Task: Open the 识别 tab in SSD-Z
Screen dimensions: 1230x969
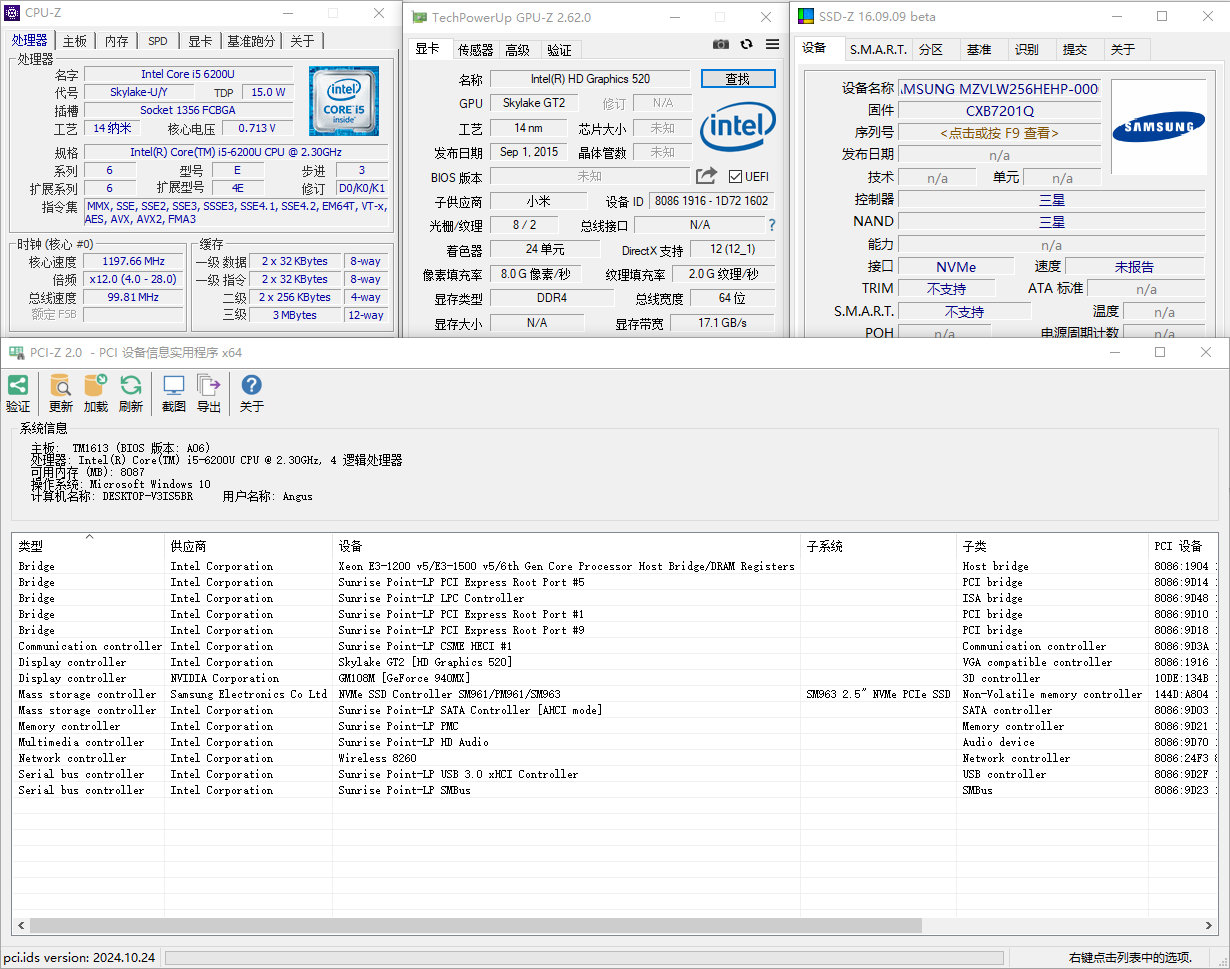Action: (x=1027, y=49)
